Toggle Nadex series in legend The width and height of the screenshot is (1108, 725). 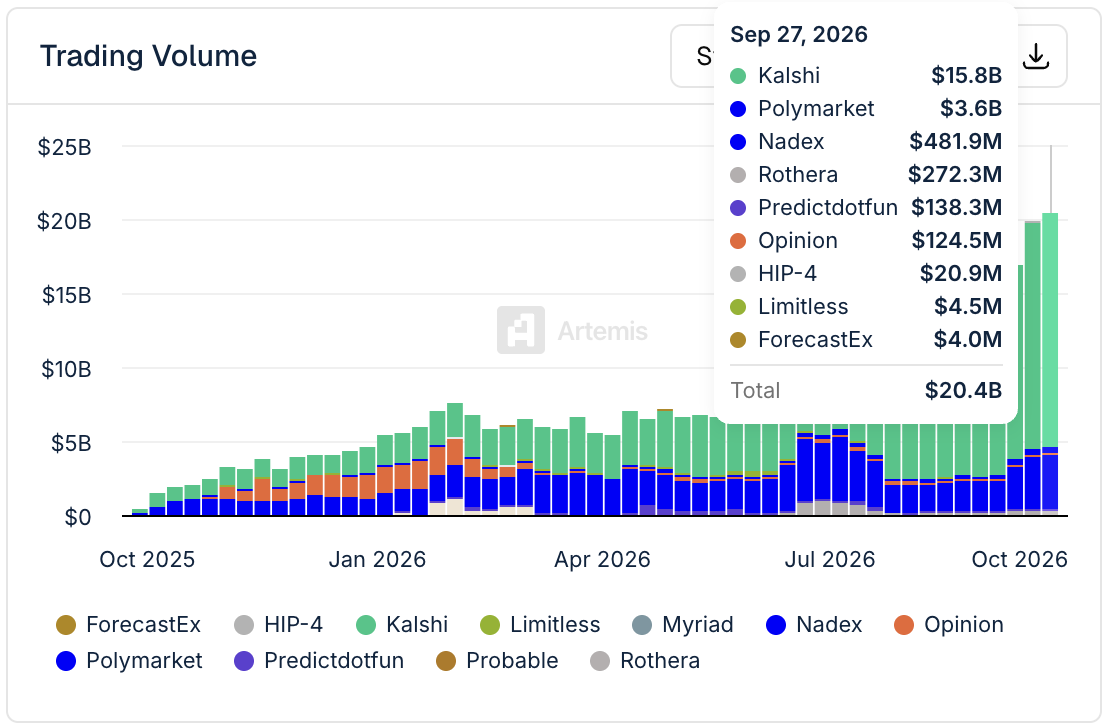pyautogui.click(x=814, y=625)
